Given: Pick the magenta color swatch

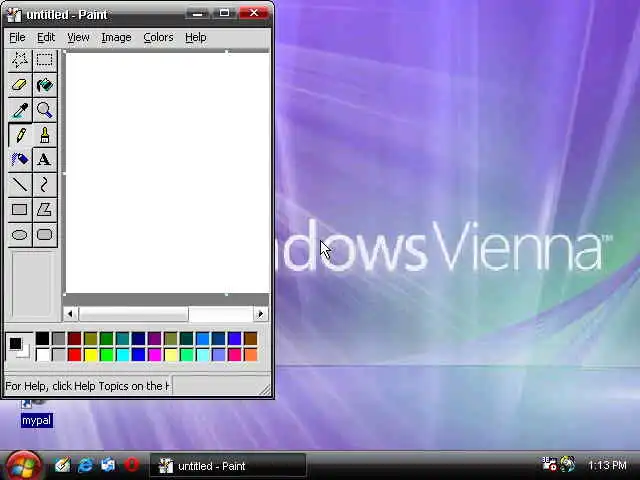Looking at the screenshot, I should [x=155, y=355].
